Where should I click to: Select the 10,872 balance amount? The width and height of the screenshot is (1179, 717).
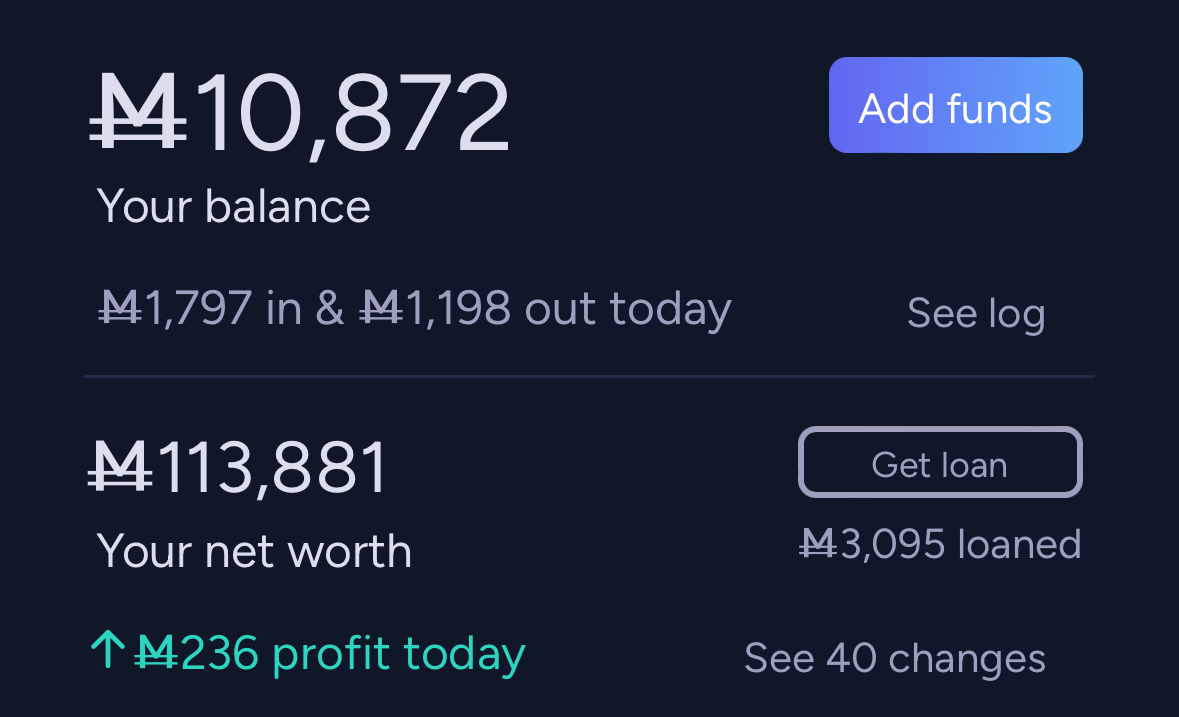pyautogui.click(x=352, y=113)
